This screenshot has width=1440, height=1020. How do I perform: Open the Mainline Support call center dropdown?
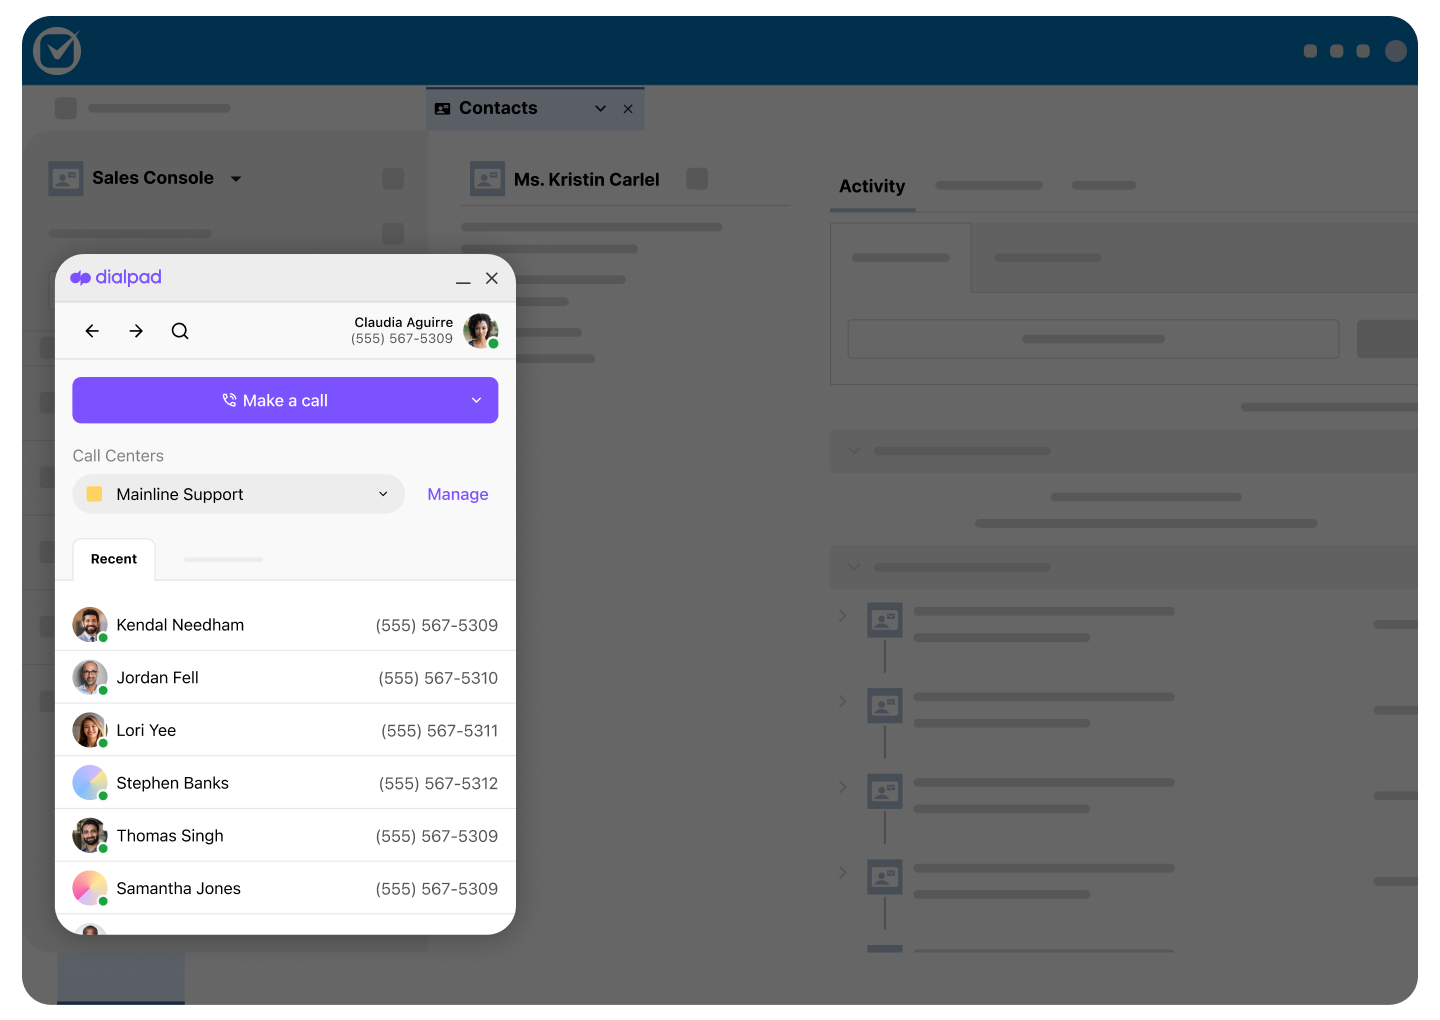coord(238,494)
